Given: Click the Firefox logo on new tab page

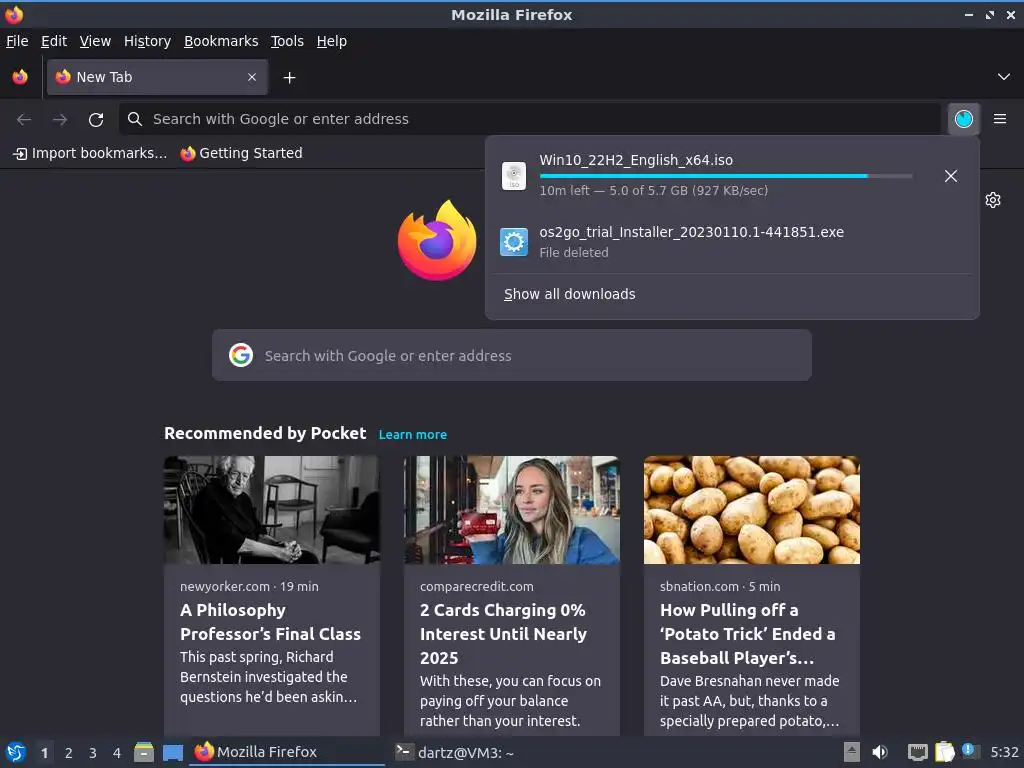Looking at the screenshot, I should click(437, 240).
